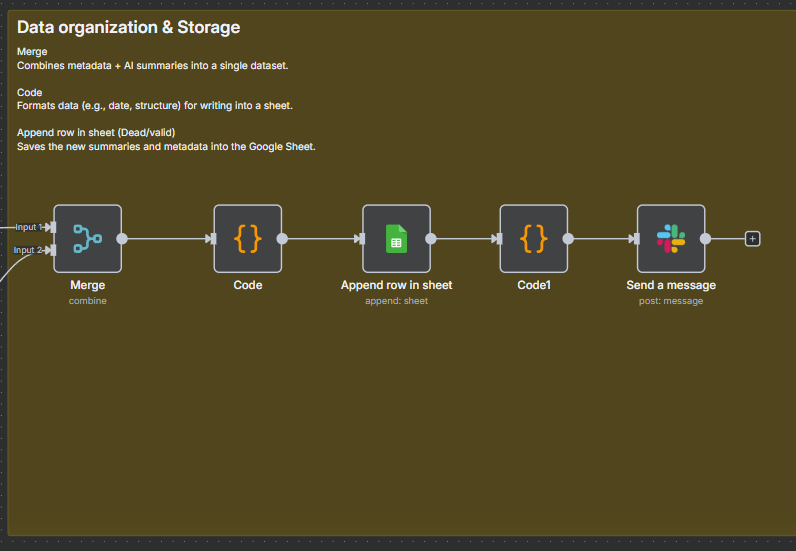The height and width of the screenshot is (551, 796).
Task: Select the Code1 node icon
Action: coord(534,239)
